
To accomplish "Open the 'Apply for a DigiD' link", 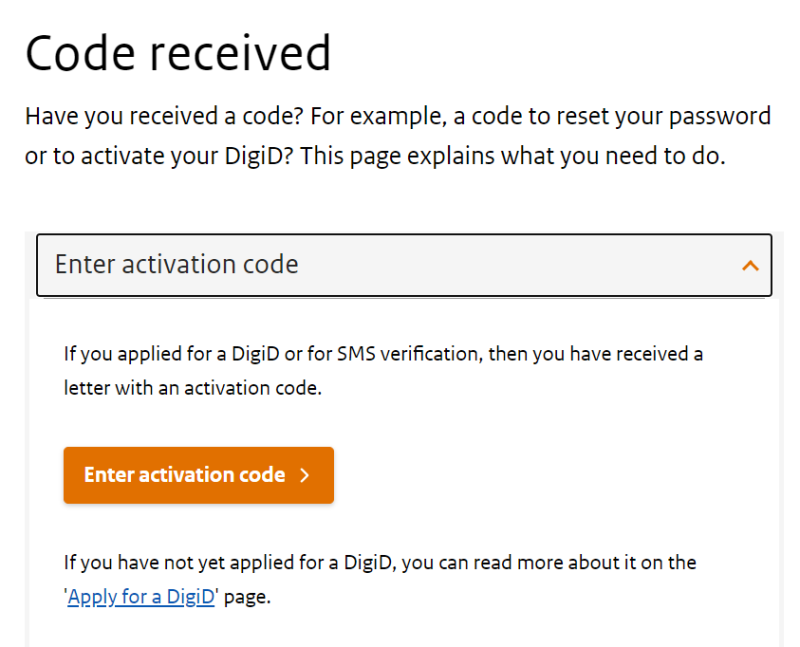I will coord(141,599).
